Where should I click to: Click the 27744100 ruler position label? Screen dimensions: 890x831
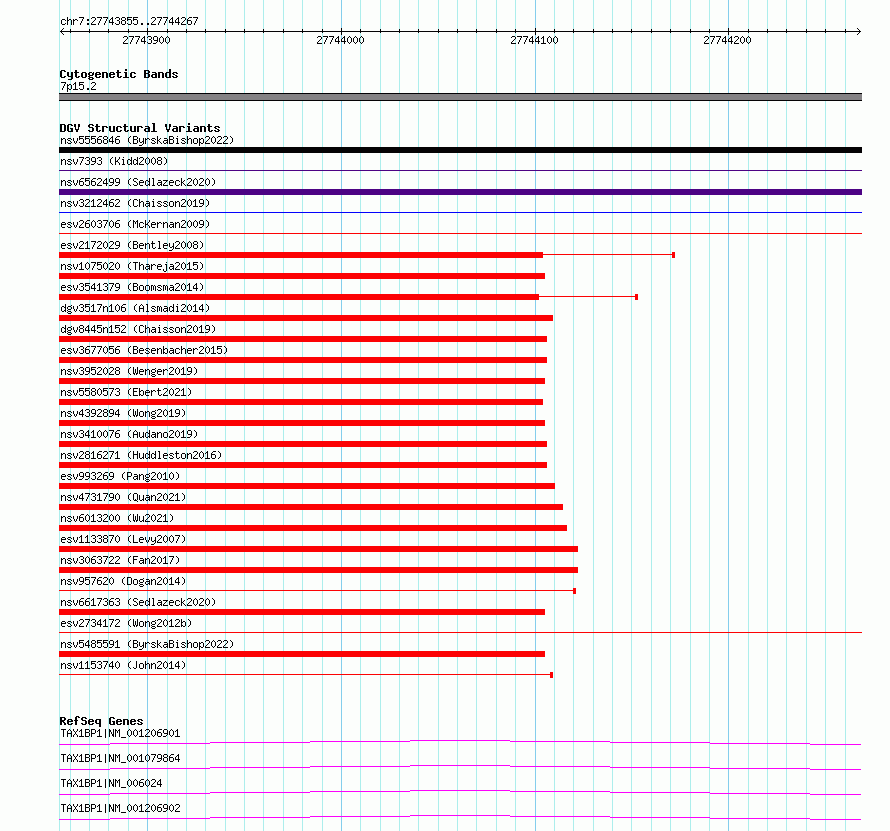[x=534, y=40]
